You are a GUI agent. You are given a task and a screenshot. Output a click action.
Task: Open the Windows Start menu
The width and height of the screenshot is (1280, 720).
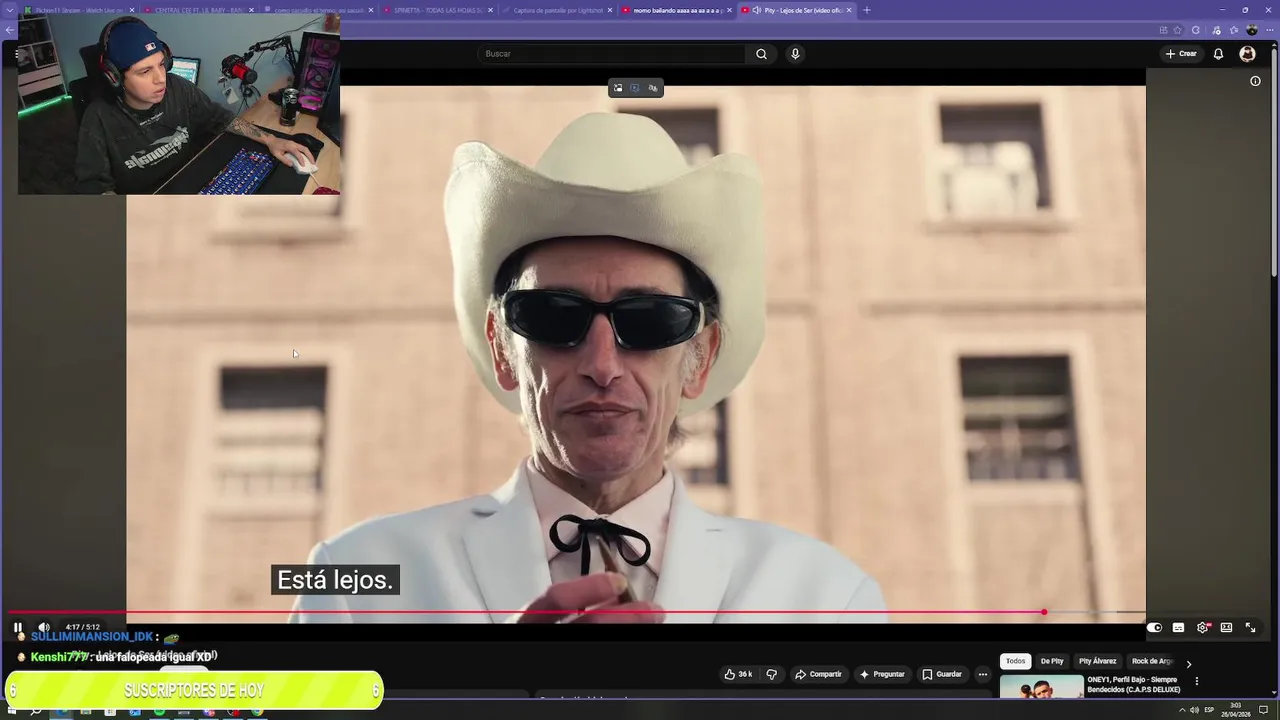pos(12,711)
